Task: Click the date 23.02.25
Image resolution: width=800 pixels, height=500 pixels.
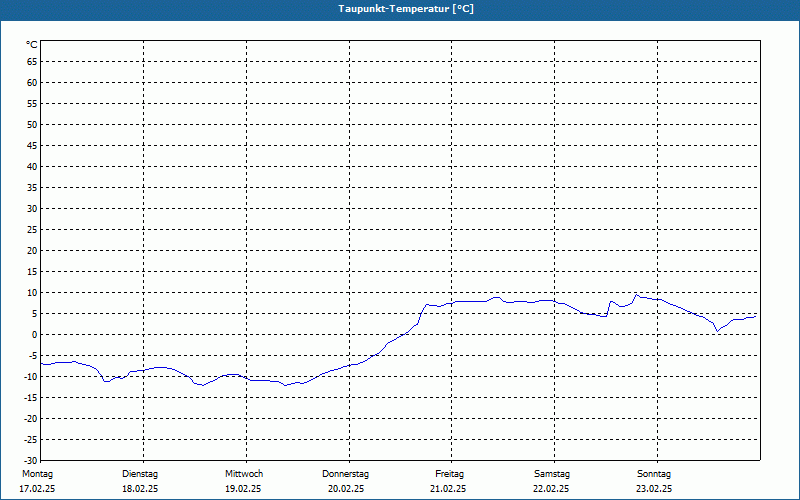Action: (x=654, y=489)
